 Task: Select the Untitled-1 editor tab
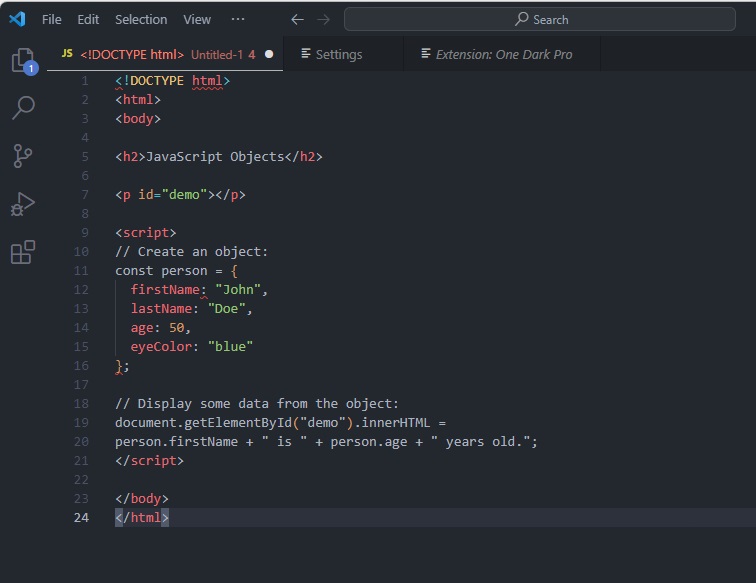(x=165, y=54)
